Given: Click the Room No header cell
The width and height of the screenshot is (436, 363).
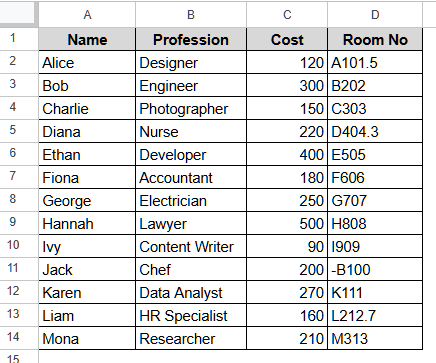Looking at the screenshot, I should coord(375,39).
